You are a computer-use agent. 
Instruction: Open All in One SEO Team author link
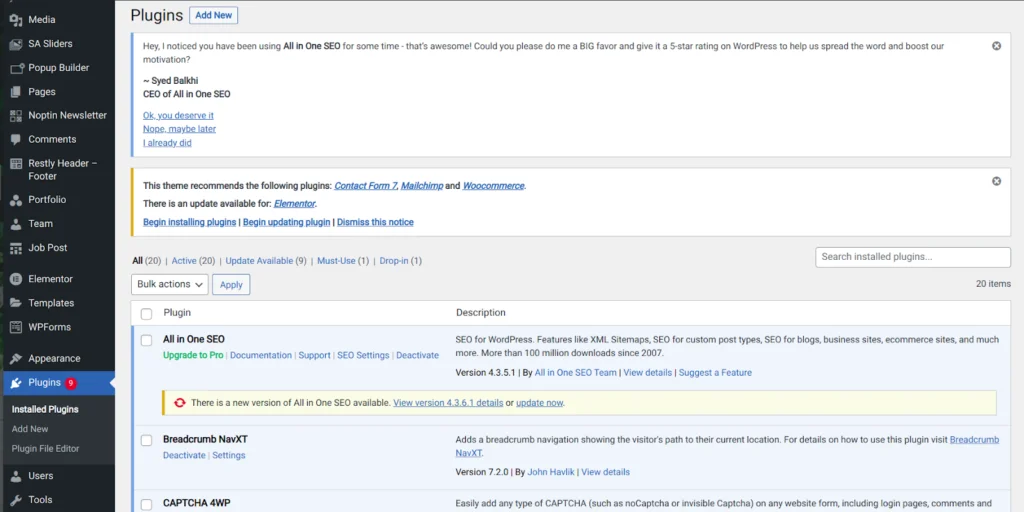coord(575,373)
